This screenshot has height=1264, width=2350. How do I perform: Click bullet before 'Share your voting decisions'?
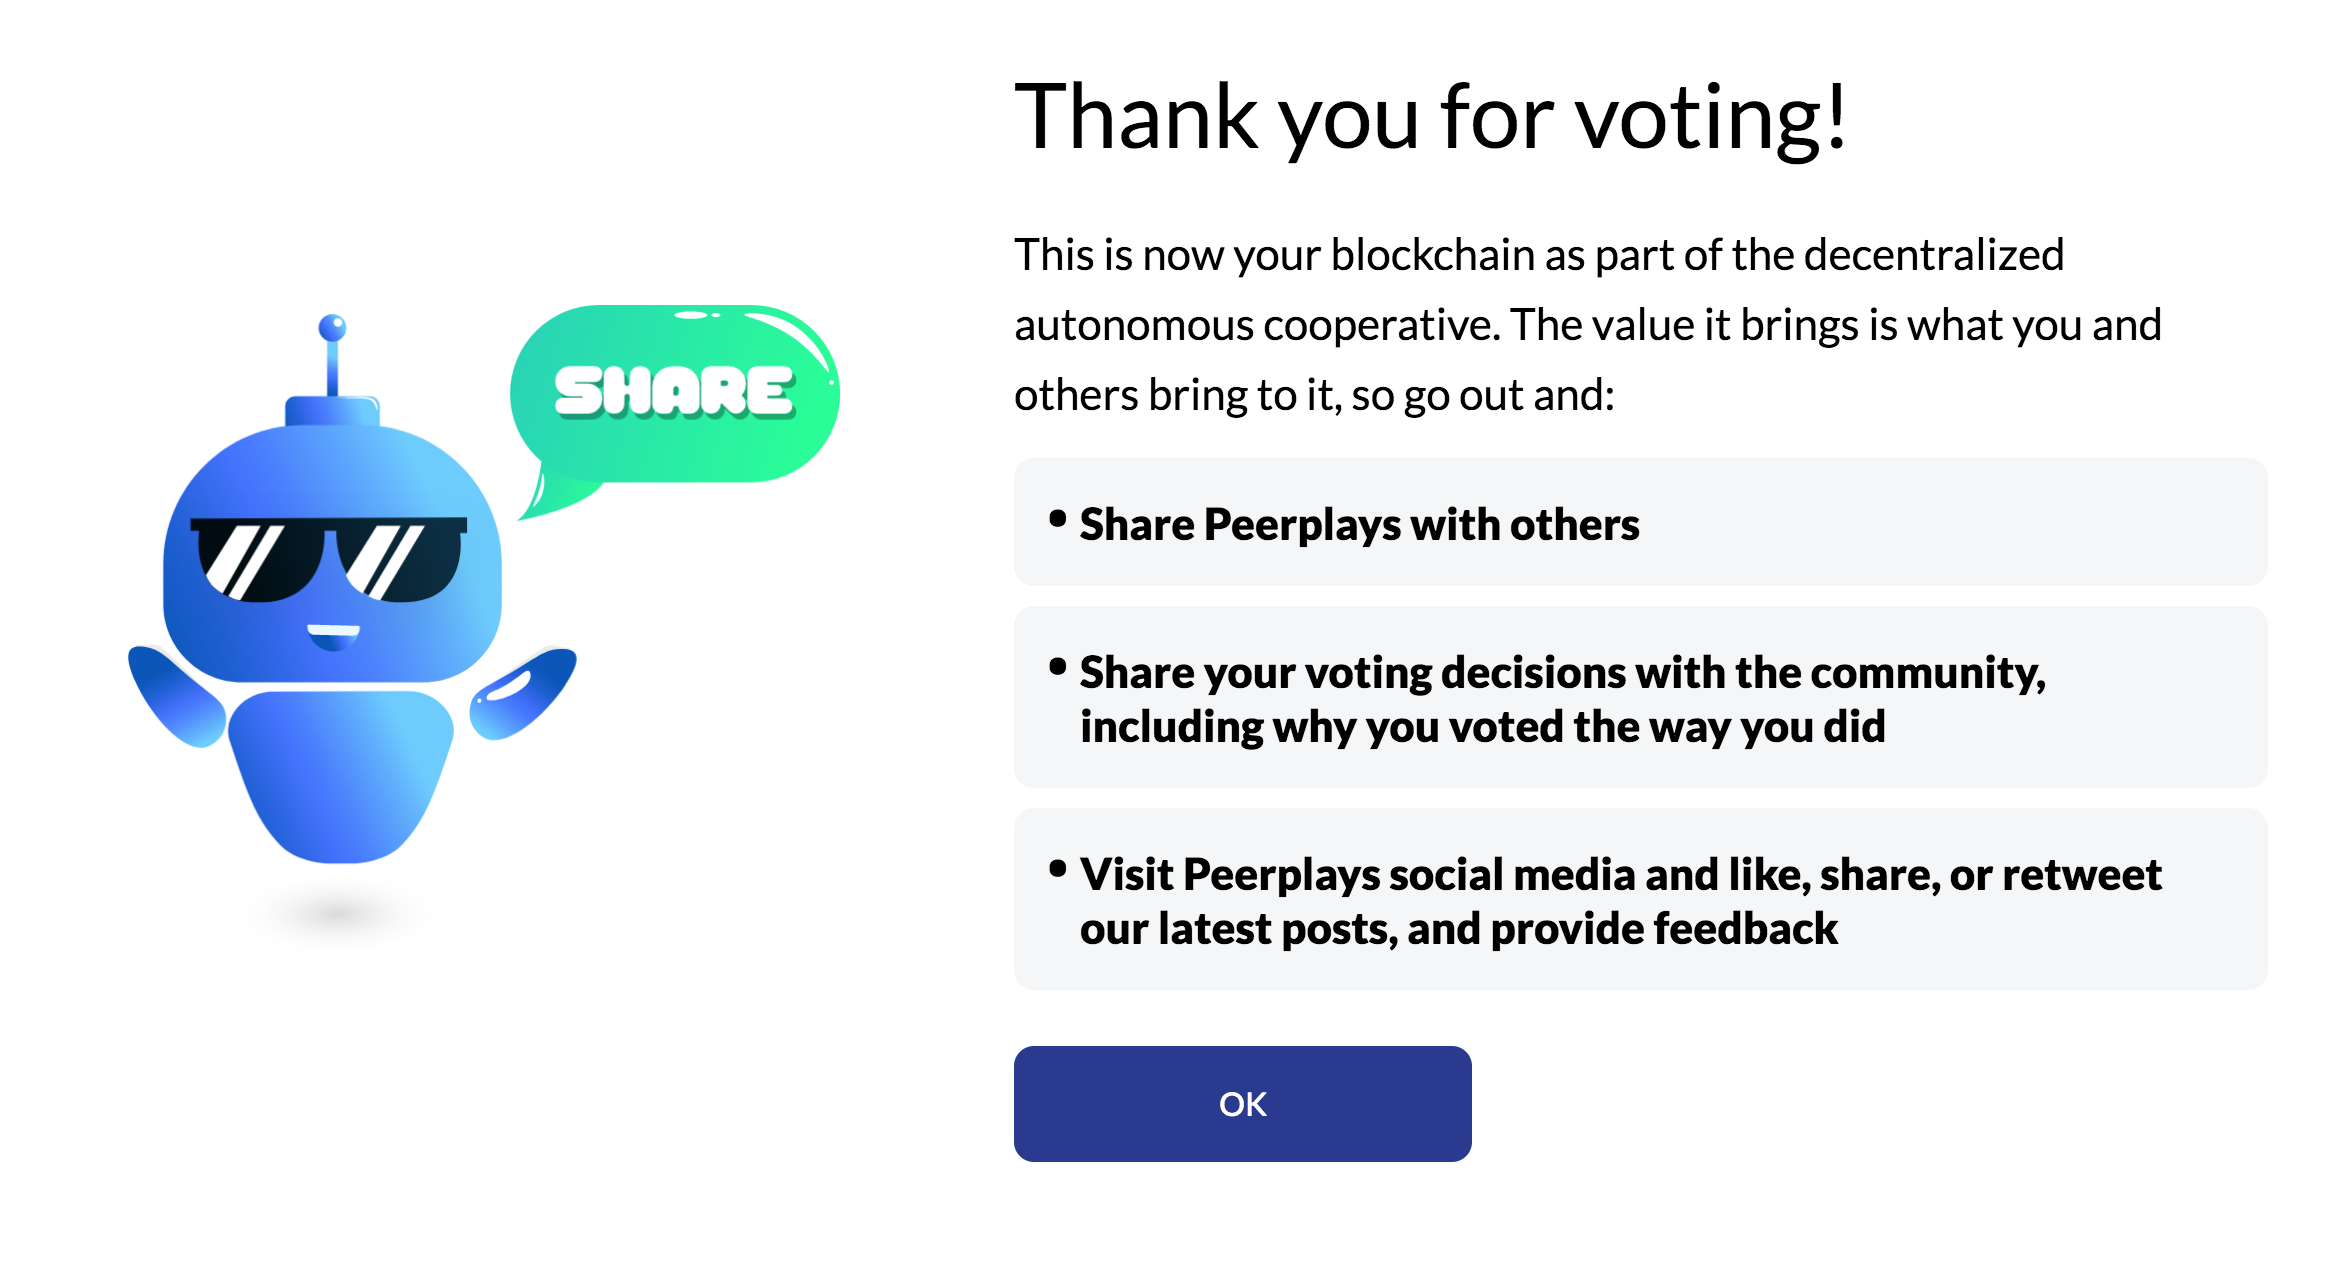coord(1057,666)
